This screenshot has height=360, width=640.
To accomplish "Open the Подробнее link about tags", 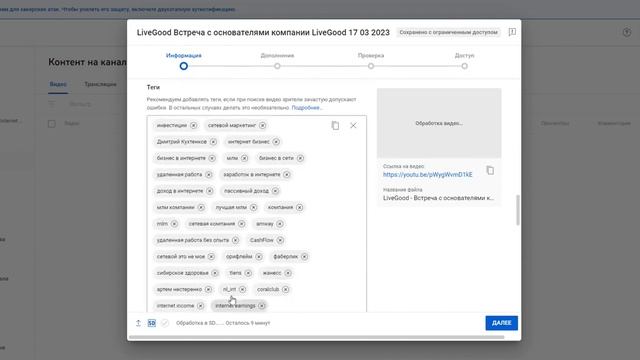I will tap(306, 108).
